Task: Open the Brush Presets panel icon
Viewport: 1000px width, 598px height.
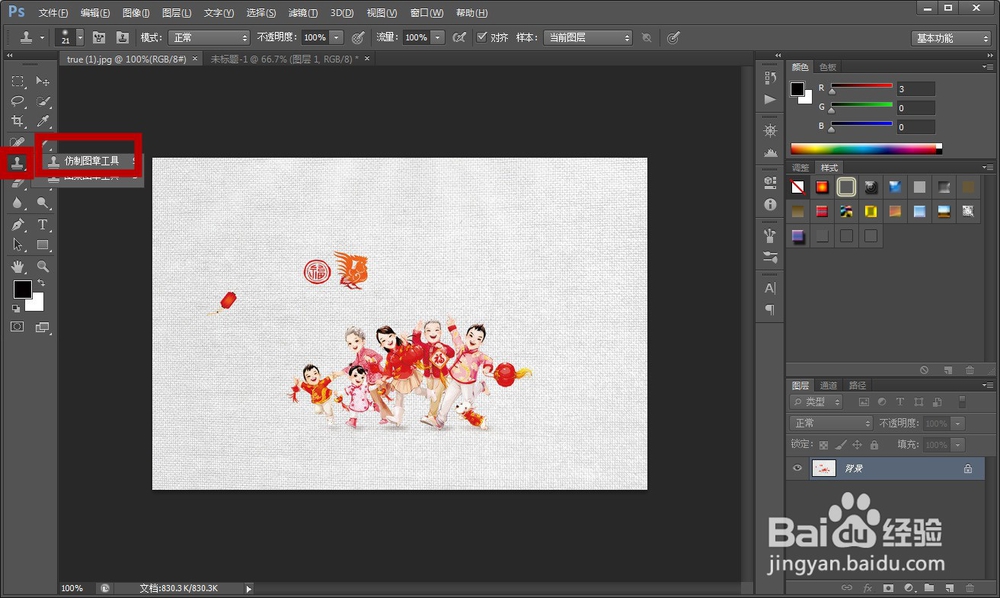Action: click(x=770, y=257)
